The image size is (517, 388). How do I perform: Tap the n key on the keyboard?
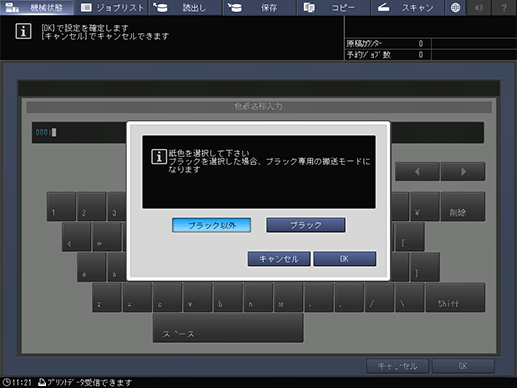(x=258, y=298)
